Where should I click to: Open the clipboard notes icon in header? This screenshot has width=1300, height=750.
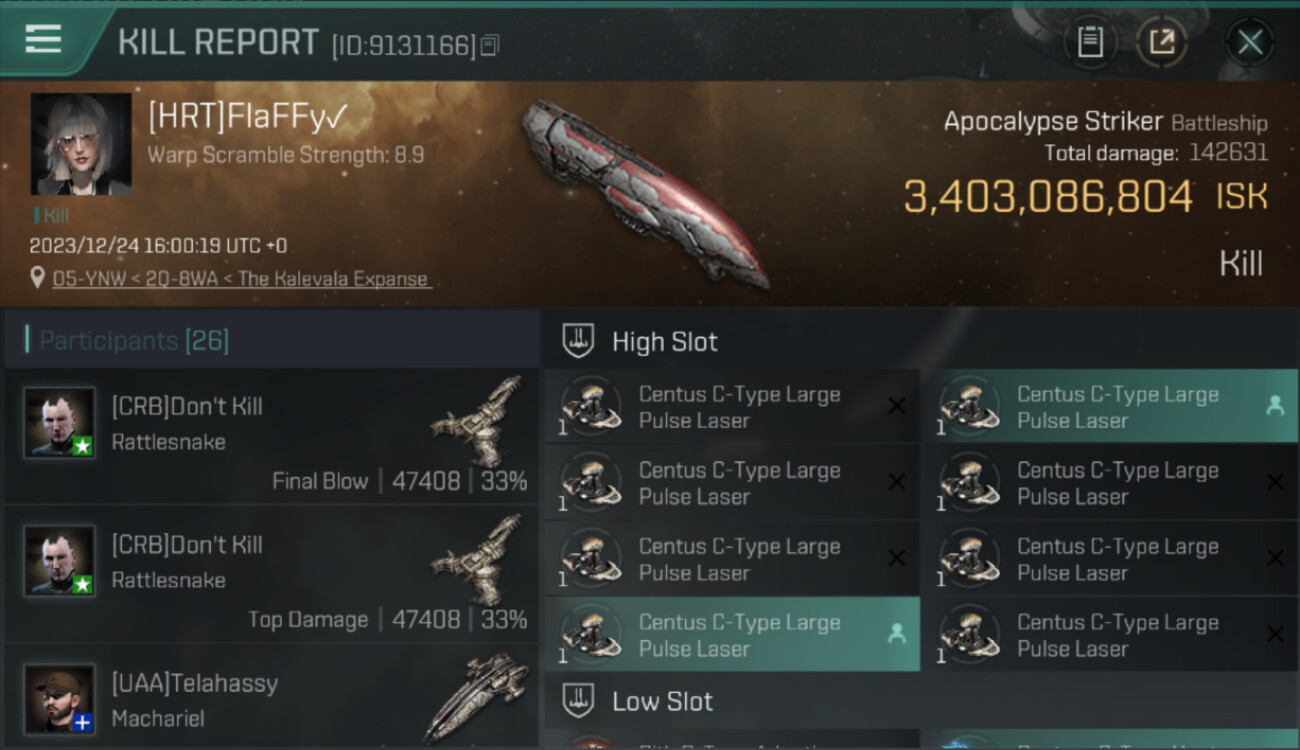click(1090, 42)
